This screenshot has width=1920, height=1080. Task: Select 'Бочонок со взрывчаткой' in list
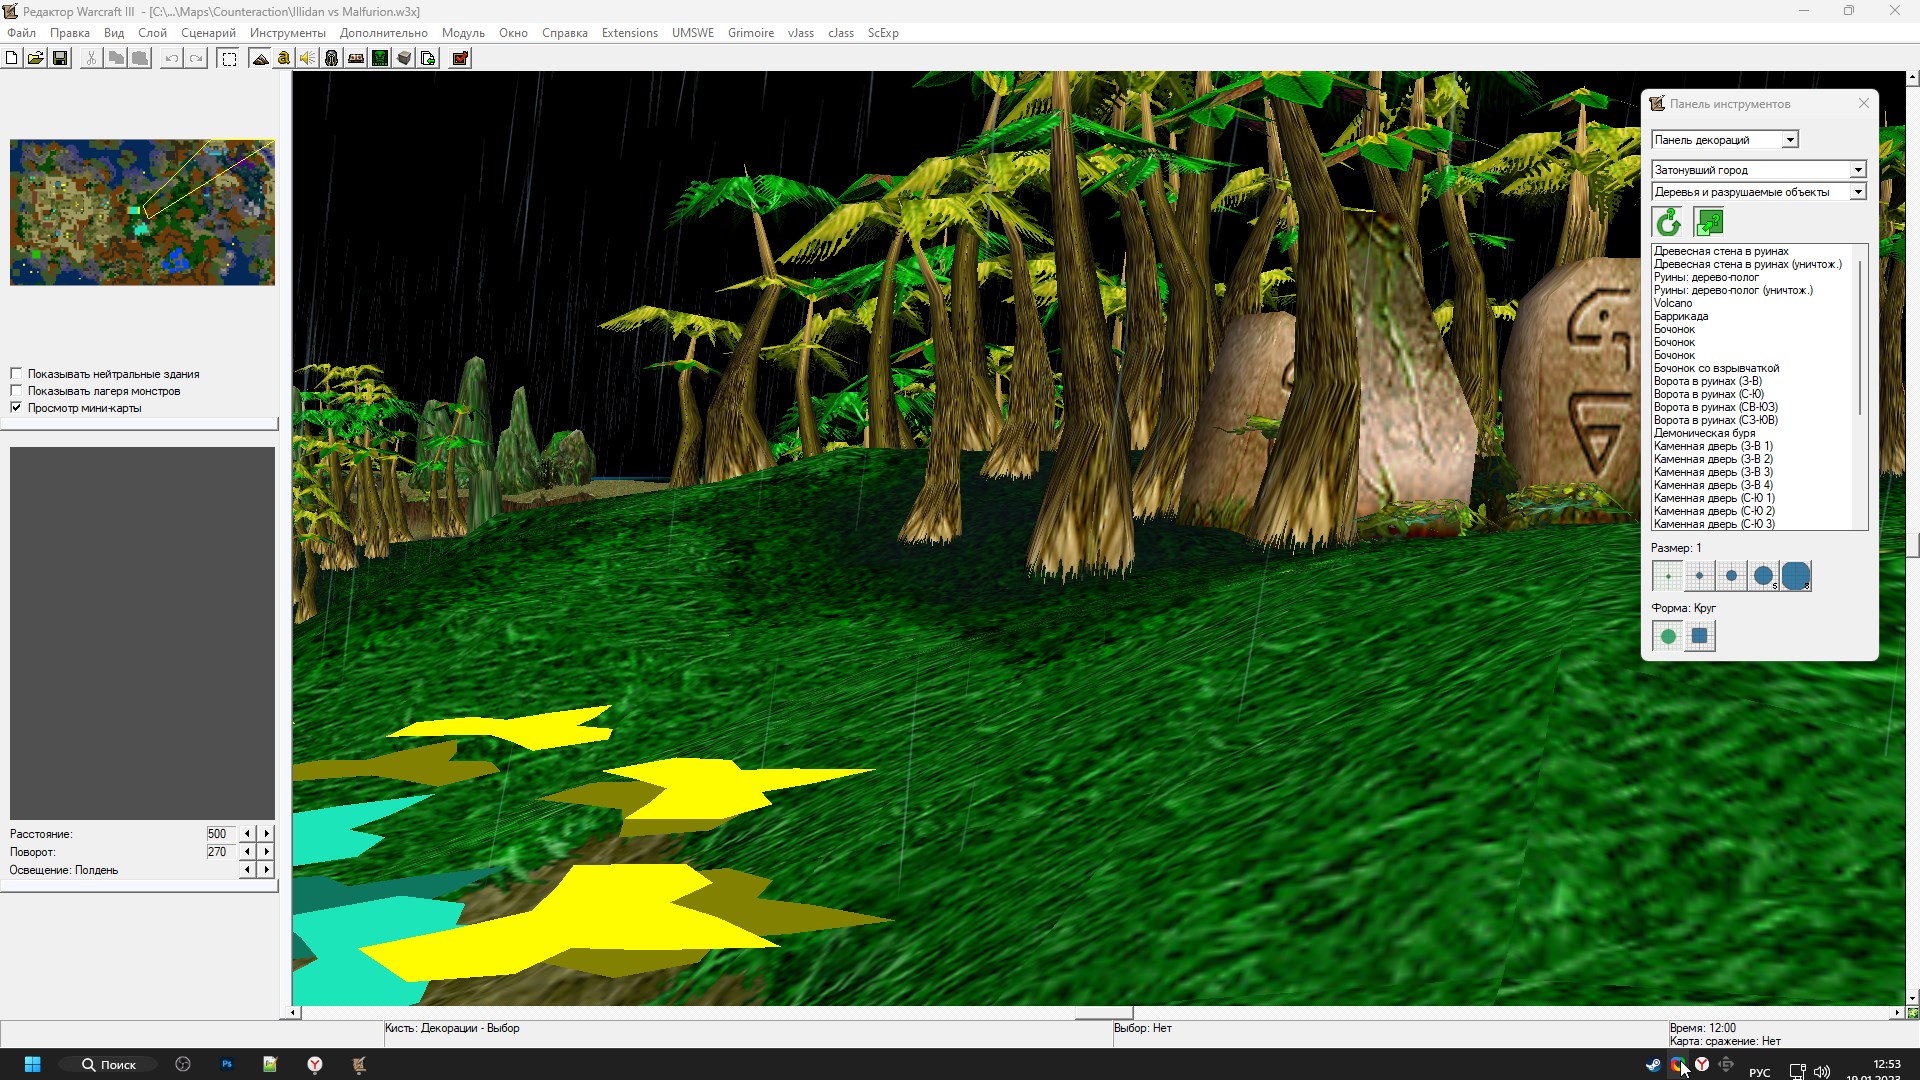click(1716, 368)
